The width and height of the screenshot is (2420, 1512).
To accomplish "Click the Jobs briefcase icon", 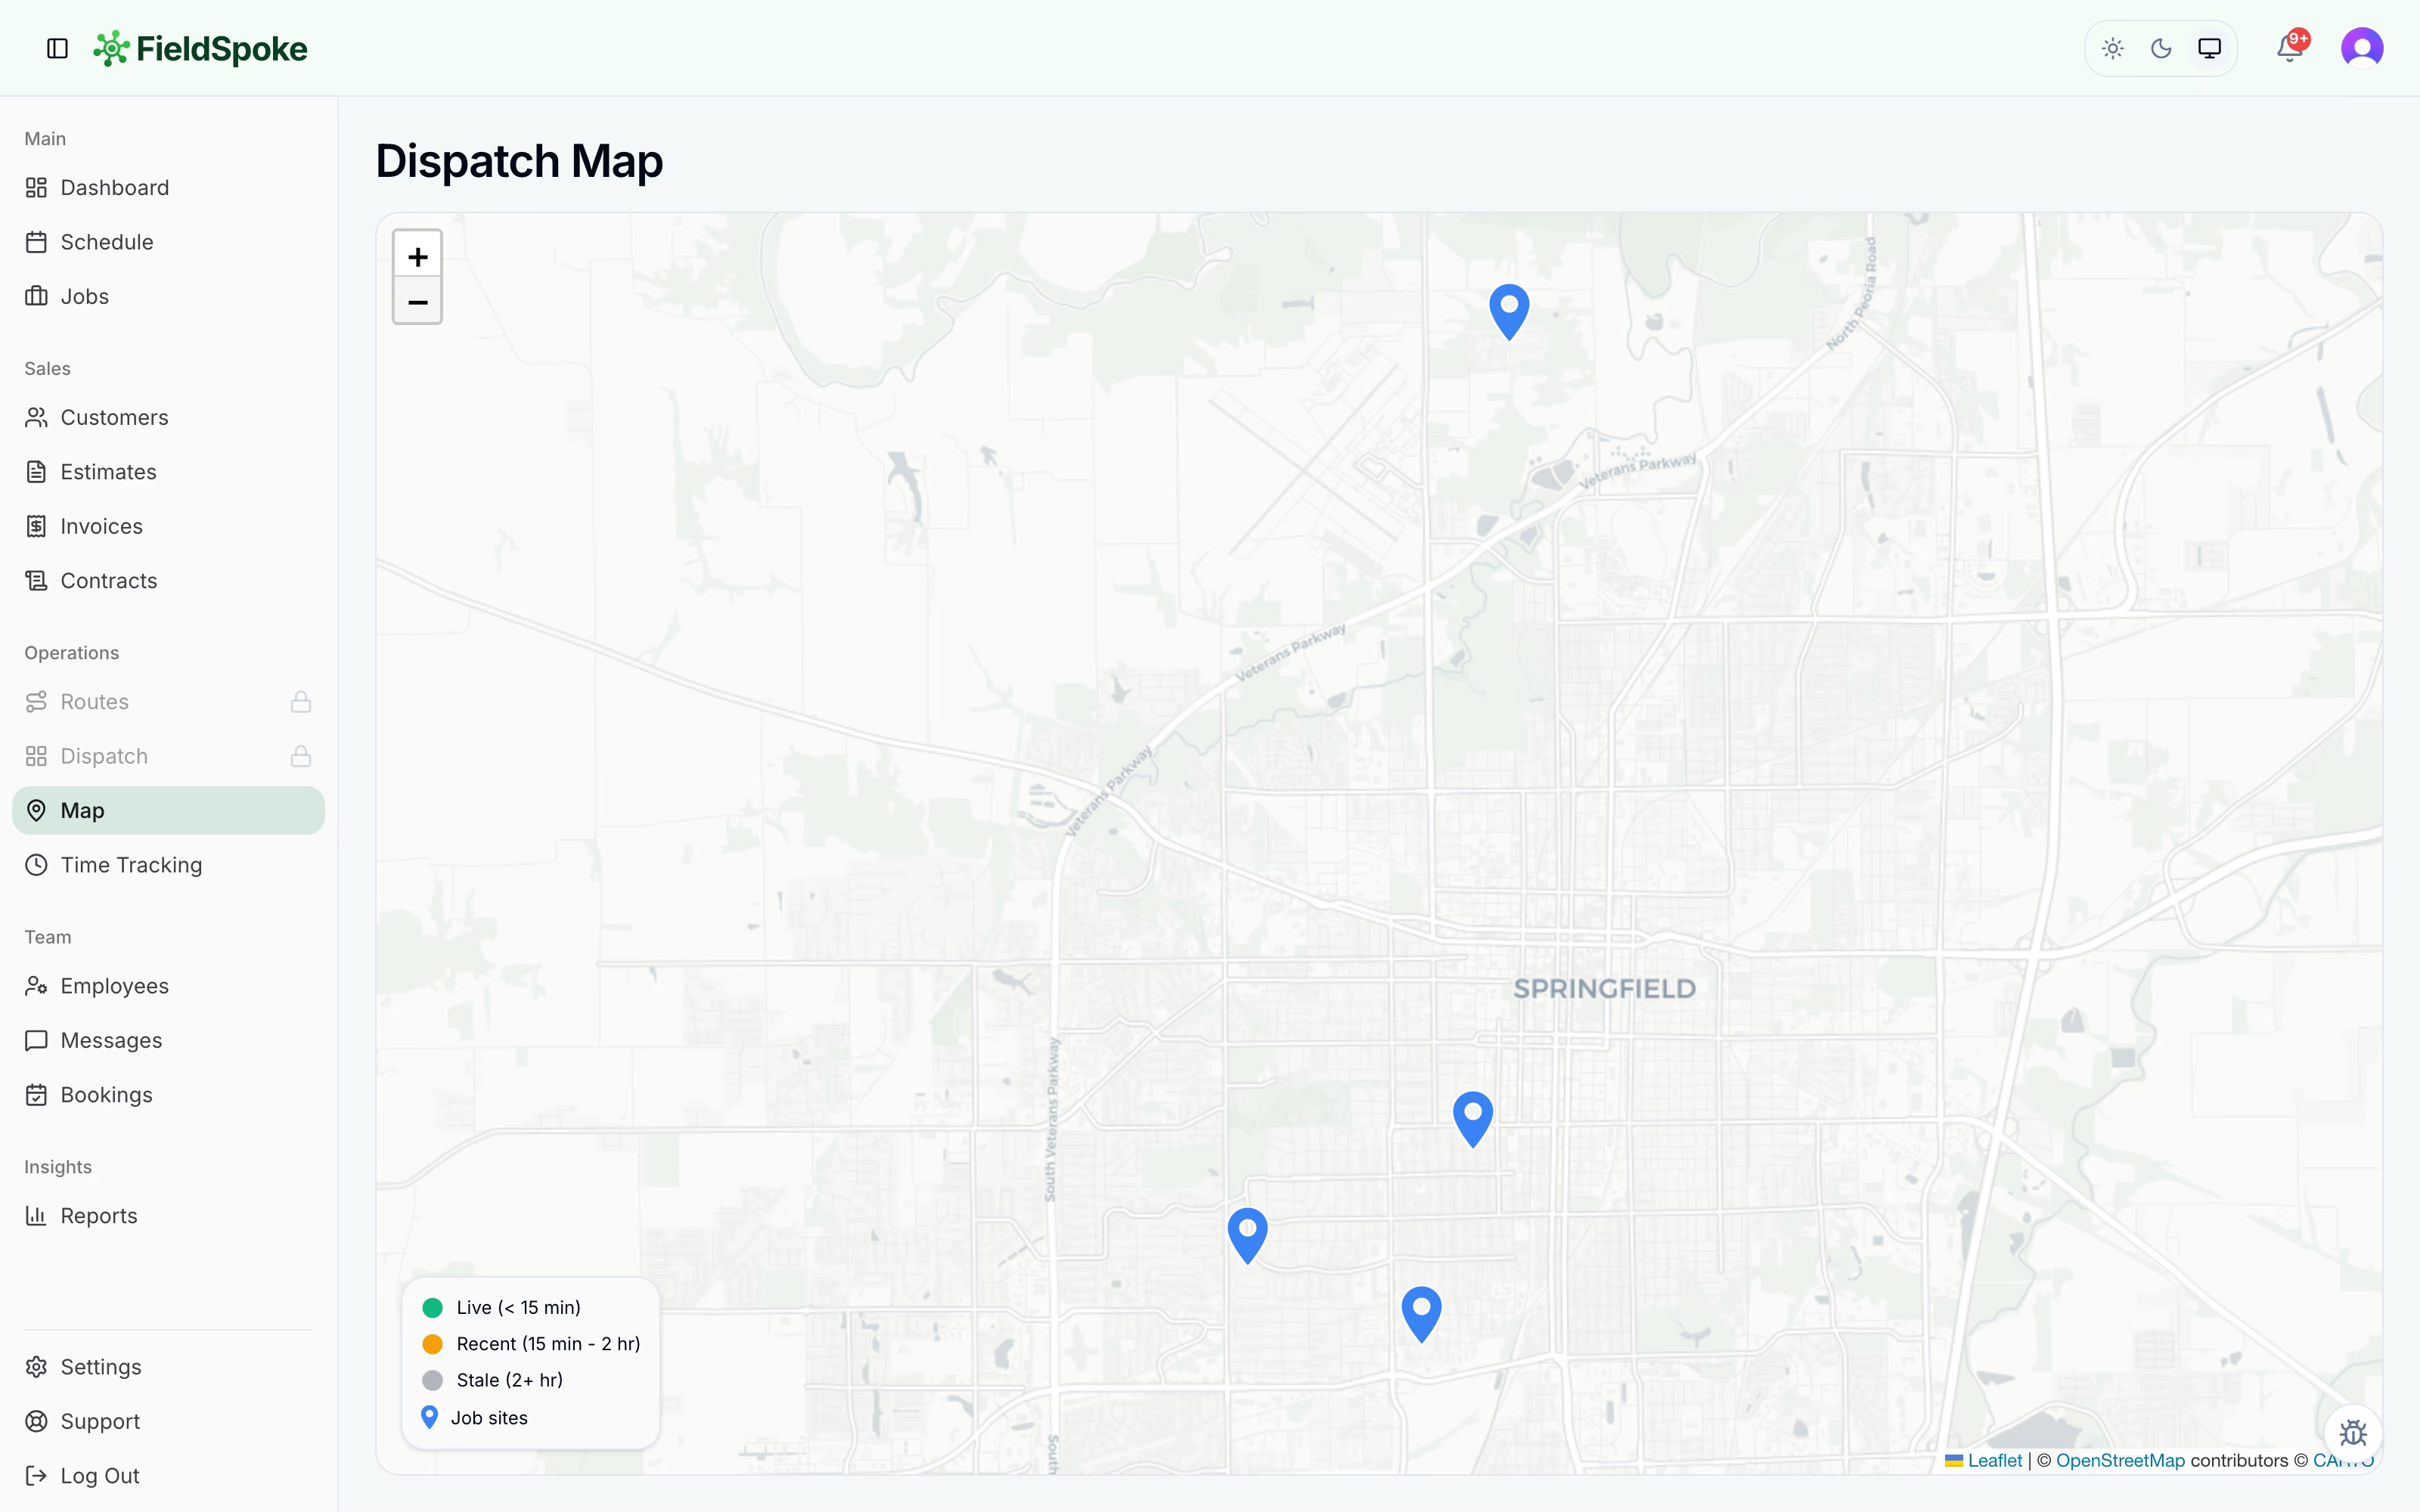I will point(36,296).
